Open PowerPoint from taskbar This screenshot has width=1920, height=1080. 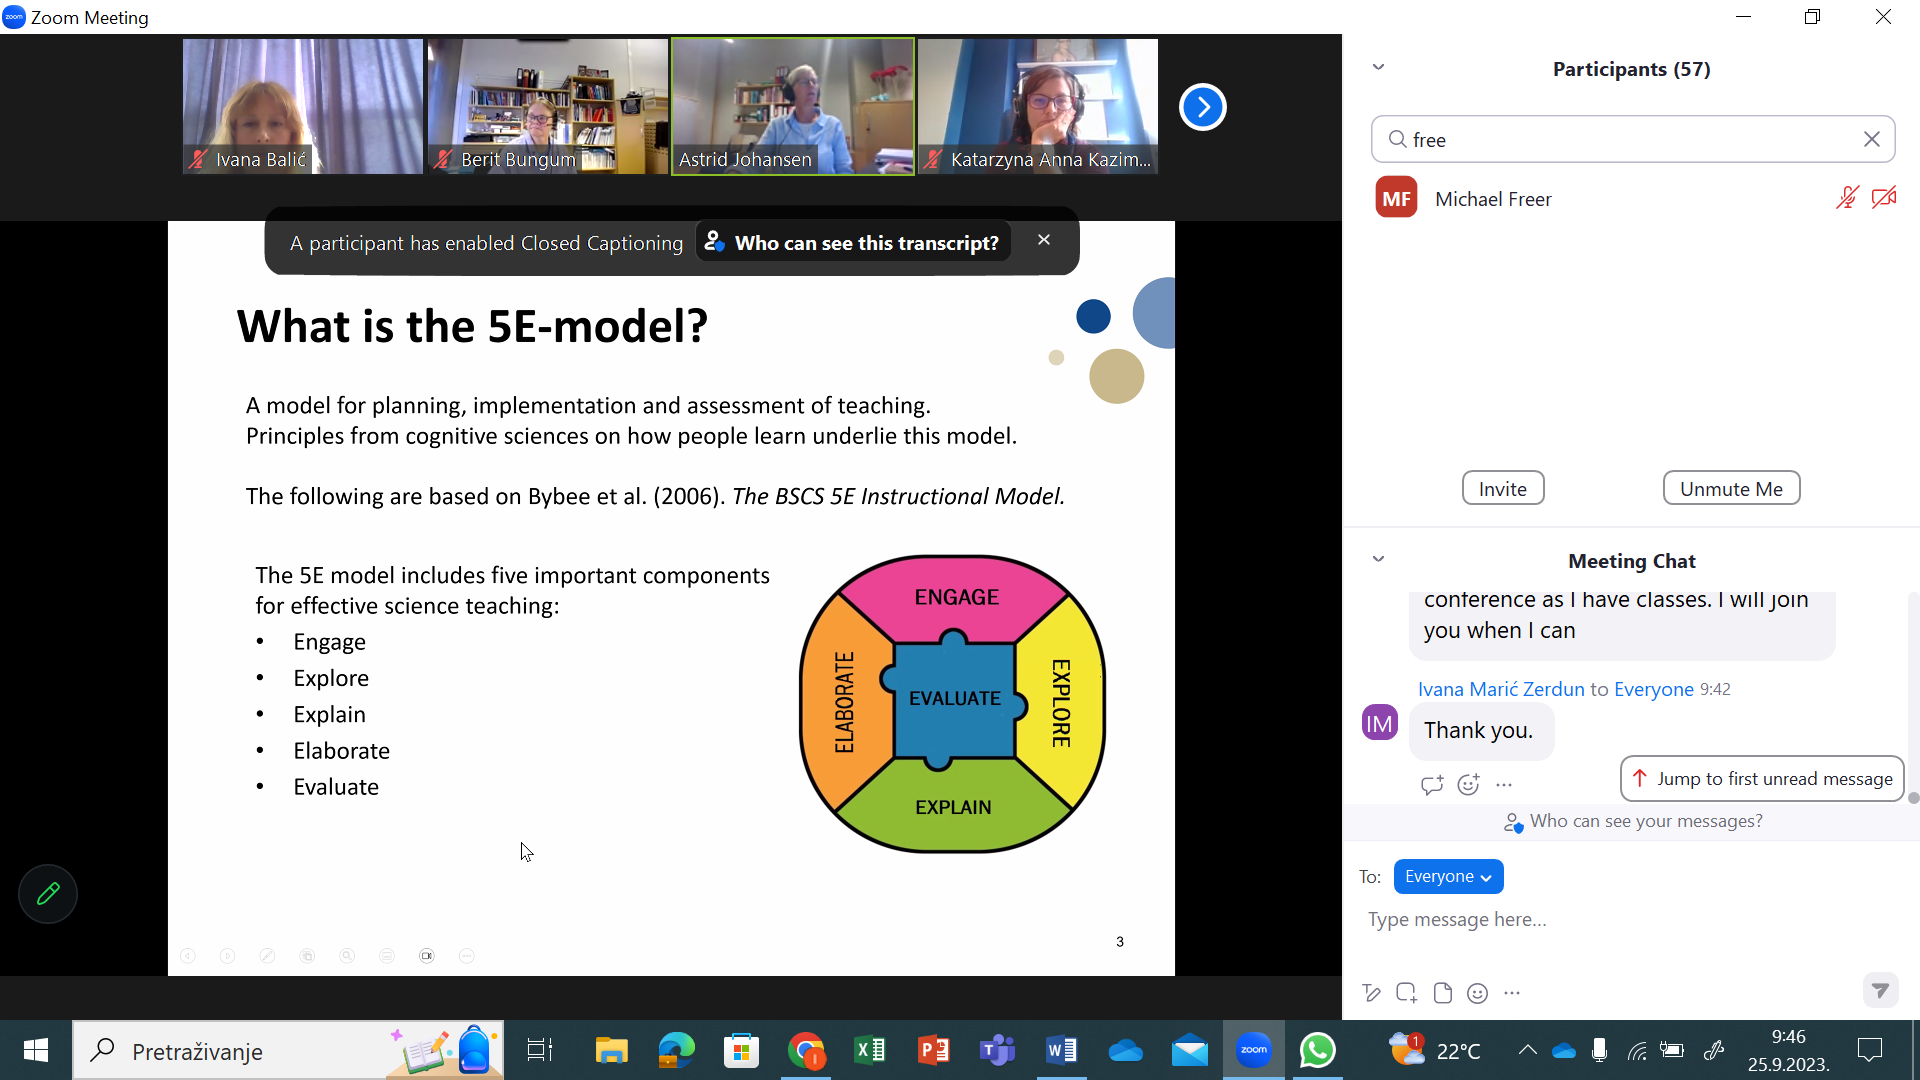coord(934,1050)
